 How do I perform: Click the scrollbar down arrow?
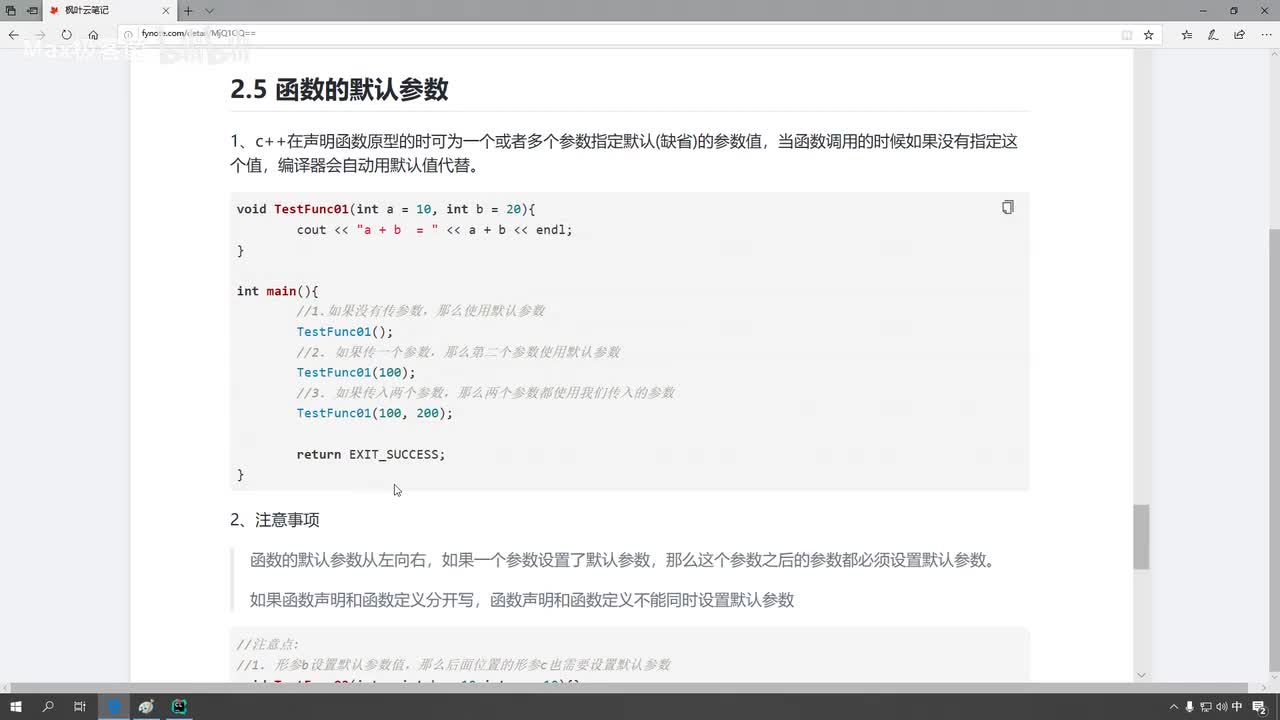[1141, 675]
